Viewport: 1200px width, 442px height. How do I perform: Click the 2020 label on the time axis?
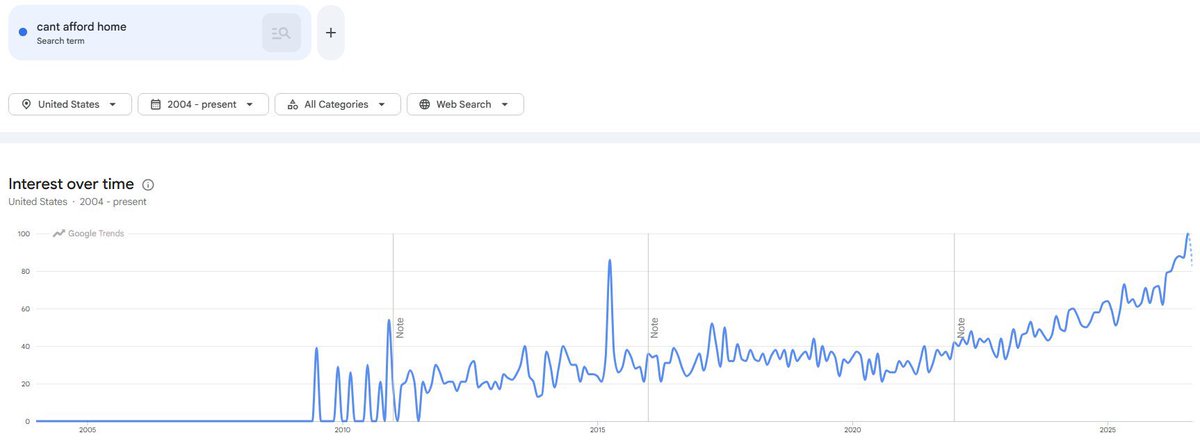(852, 431)
